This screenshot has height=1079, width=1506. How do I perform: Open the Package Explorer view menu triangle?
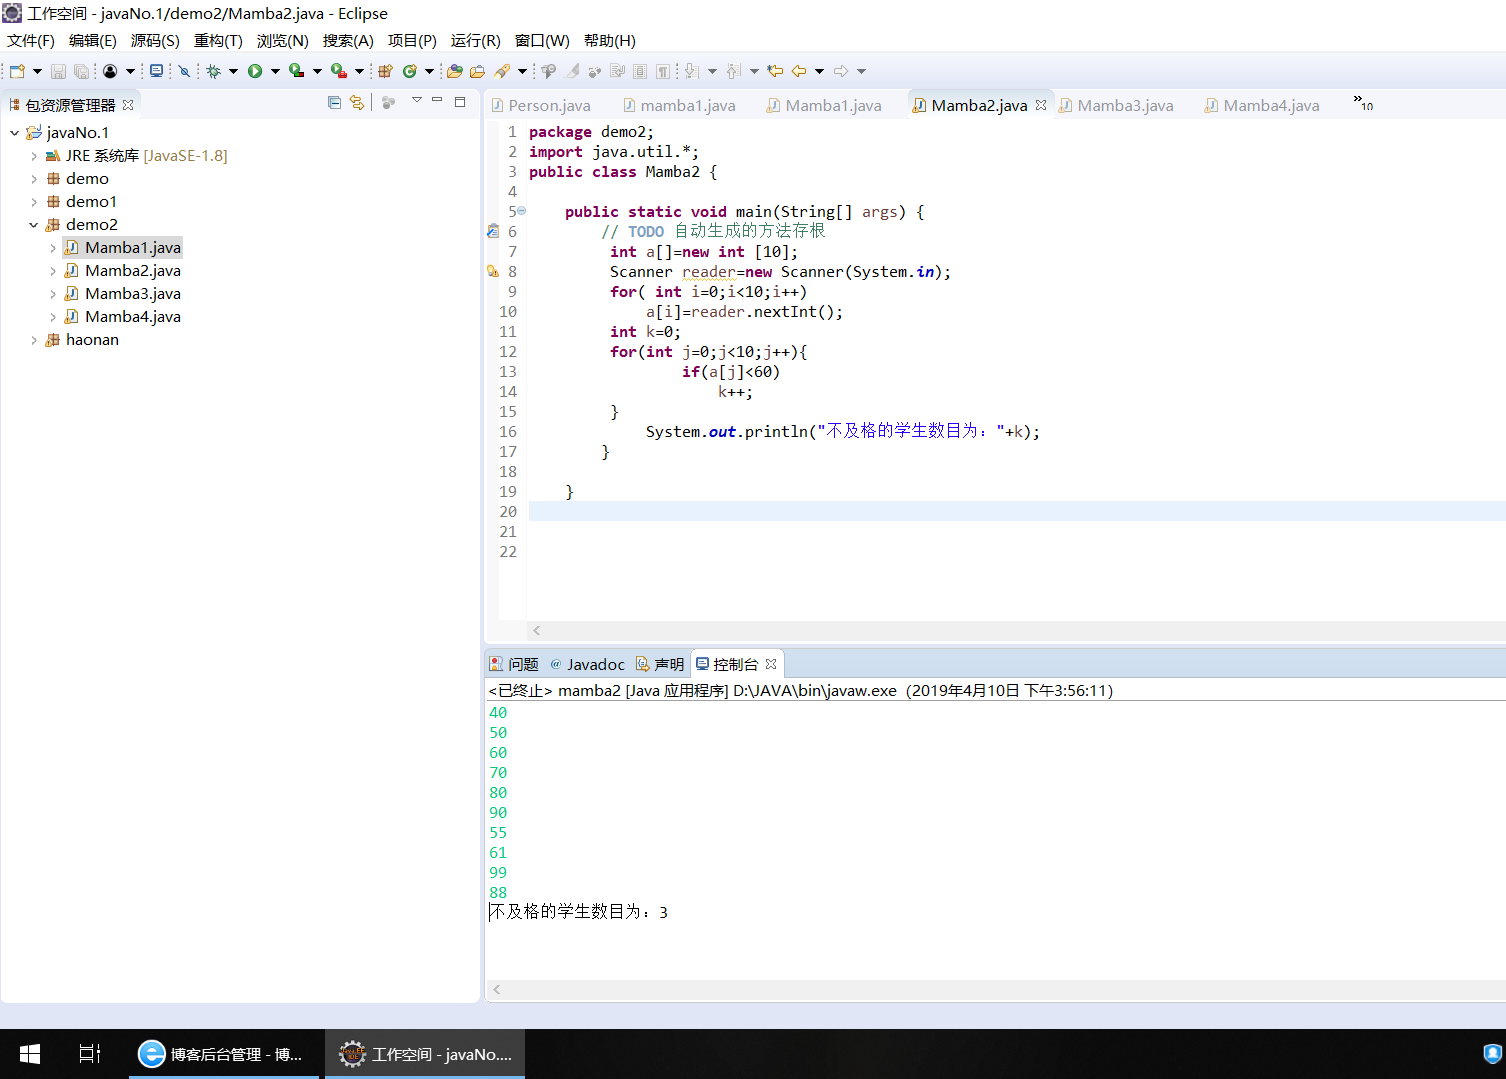click(x=417, y=100)
